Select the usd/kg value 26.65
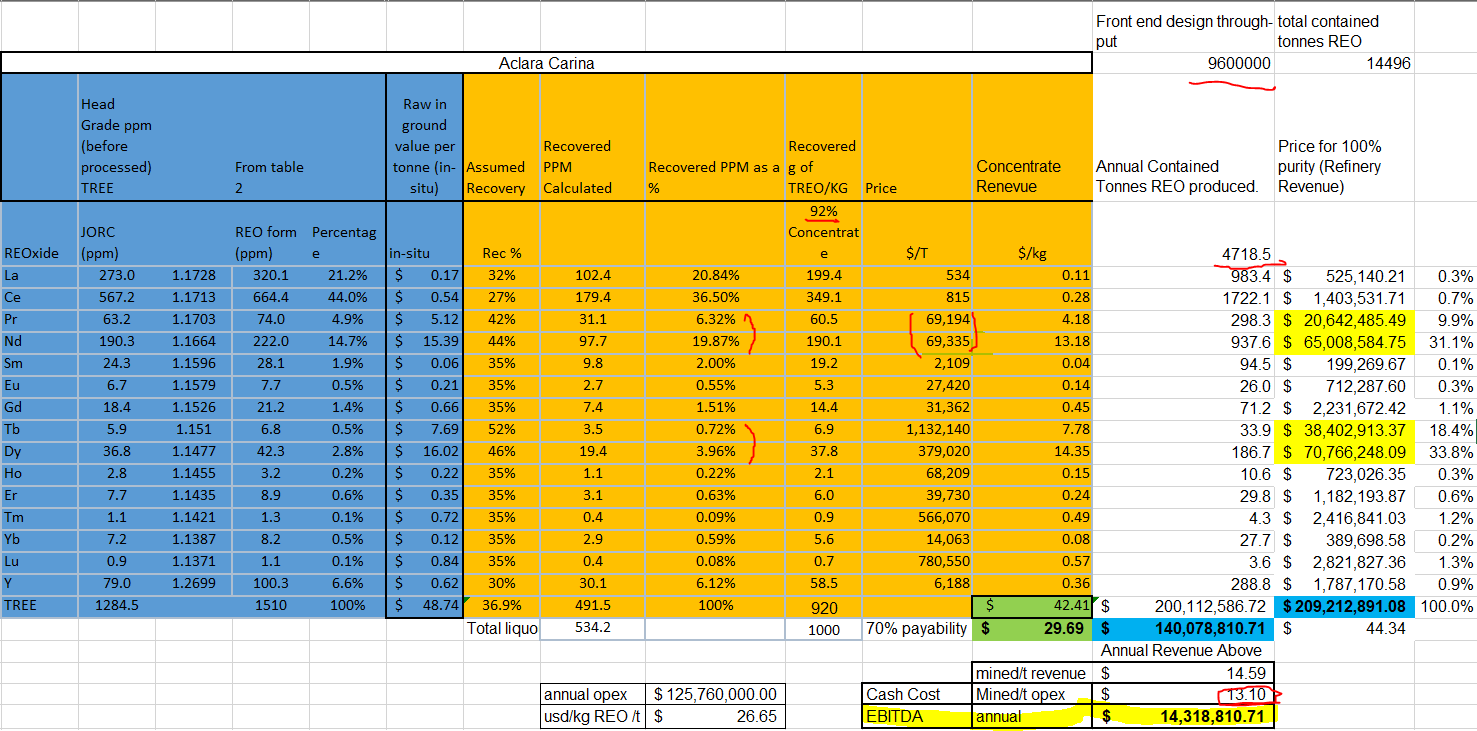 715,716
